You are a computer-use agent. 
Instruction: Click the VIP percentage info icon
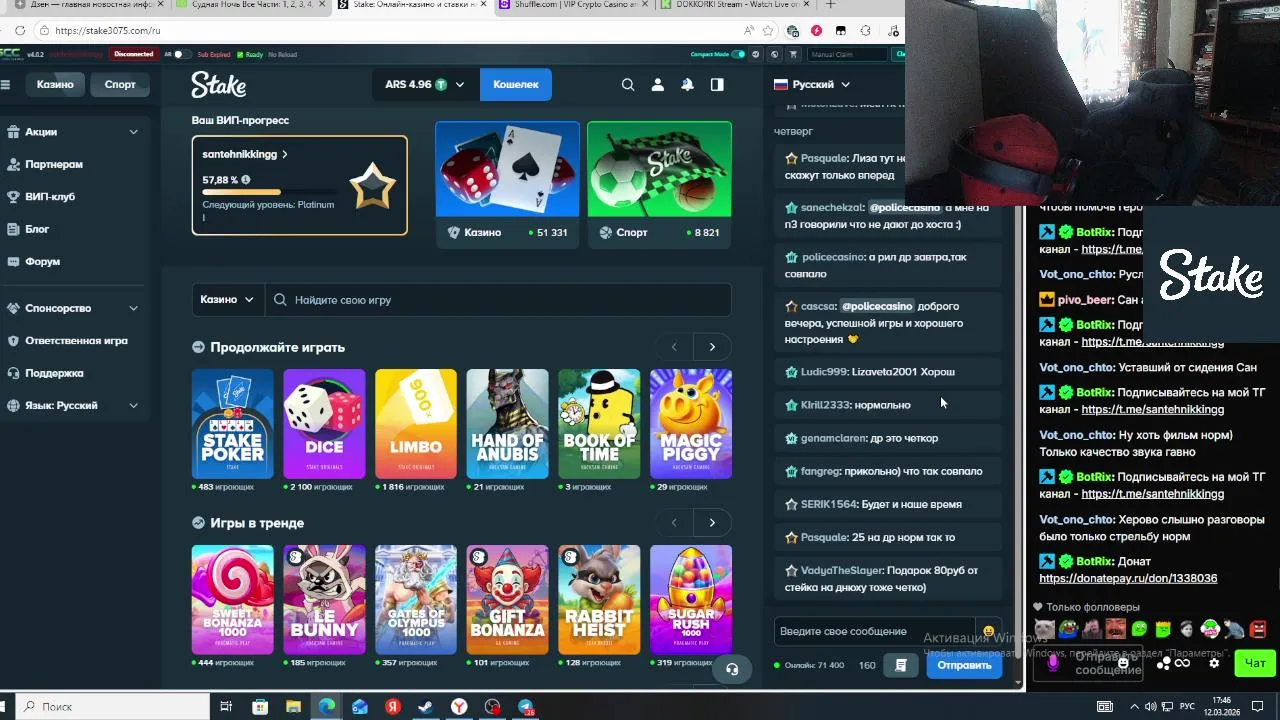click(x=246, y=180)
